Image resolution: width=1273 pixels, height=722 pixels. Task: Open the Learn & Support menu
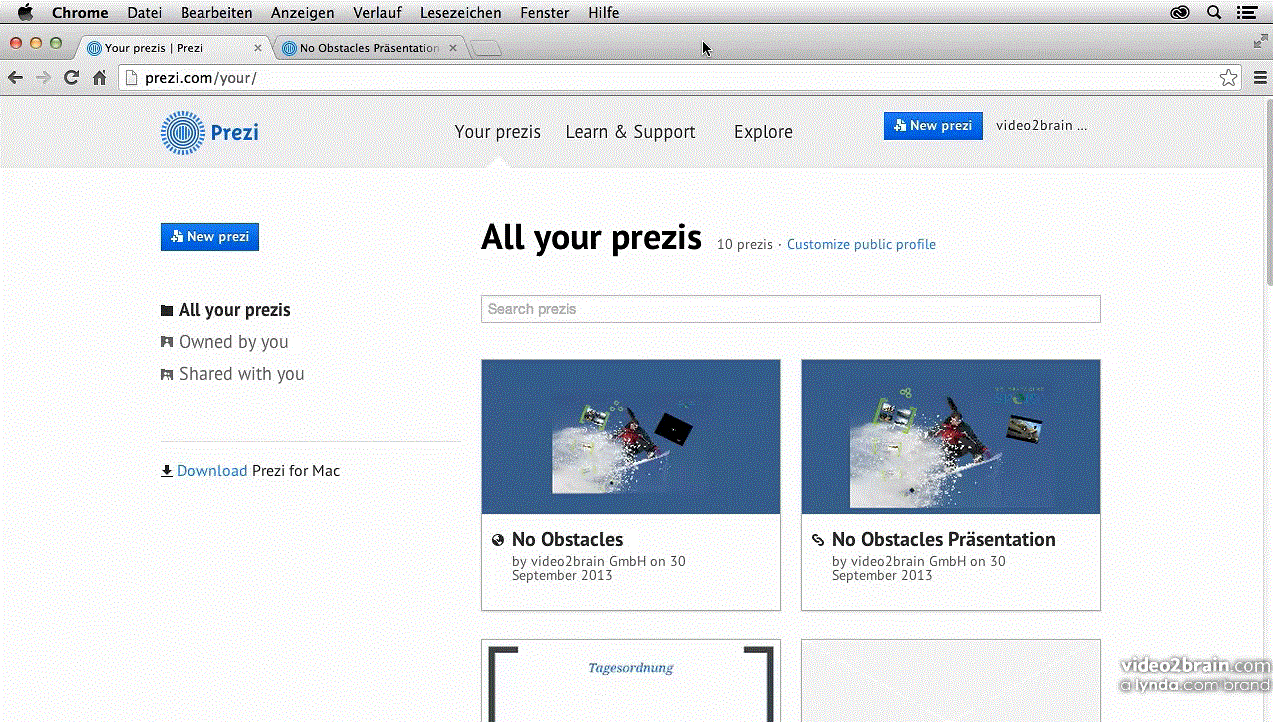point(630,132)
